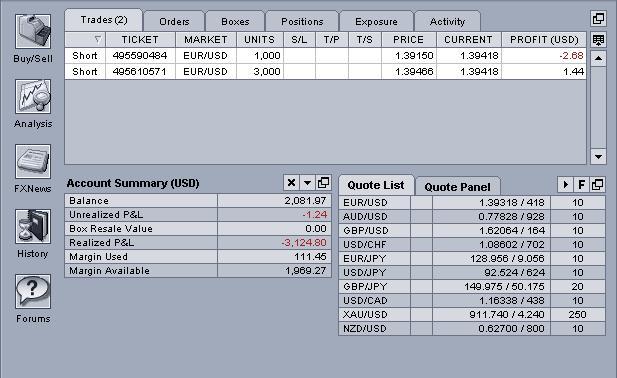Detach the Quote List panel

pyautogui.click(x=597, y=184)
